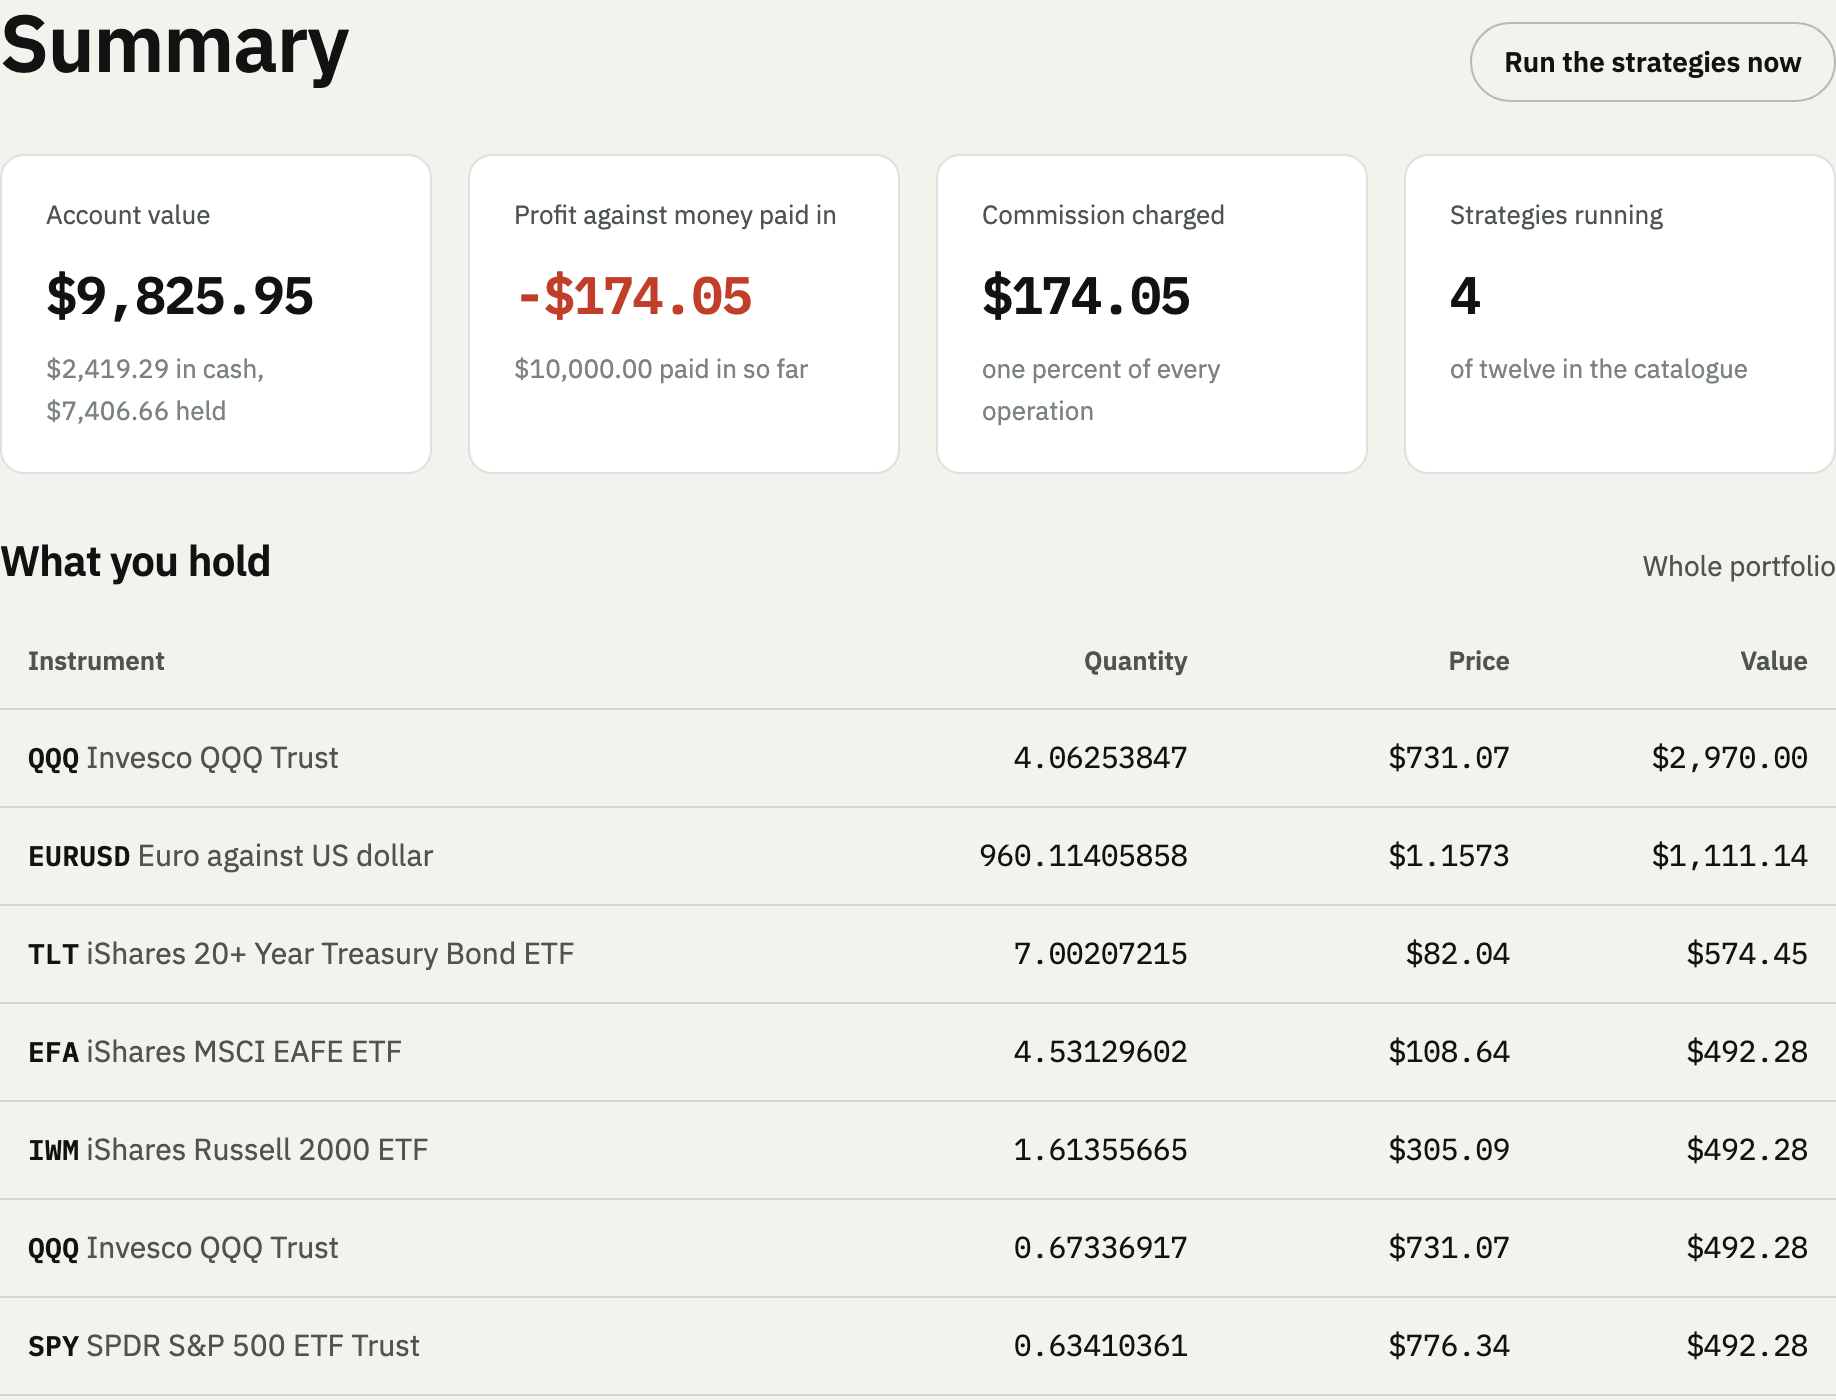Click the price $776.34

point(1449,1346)
